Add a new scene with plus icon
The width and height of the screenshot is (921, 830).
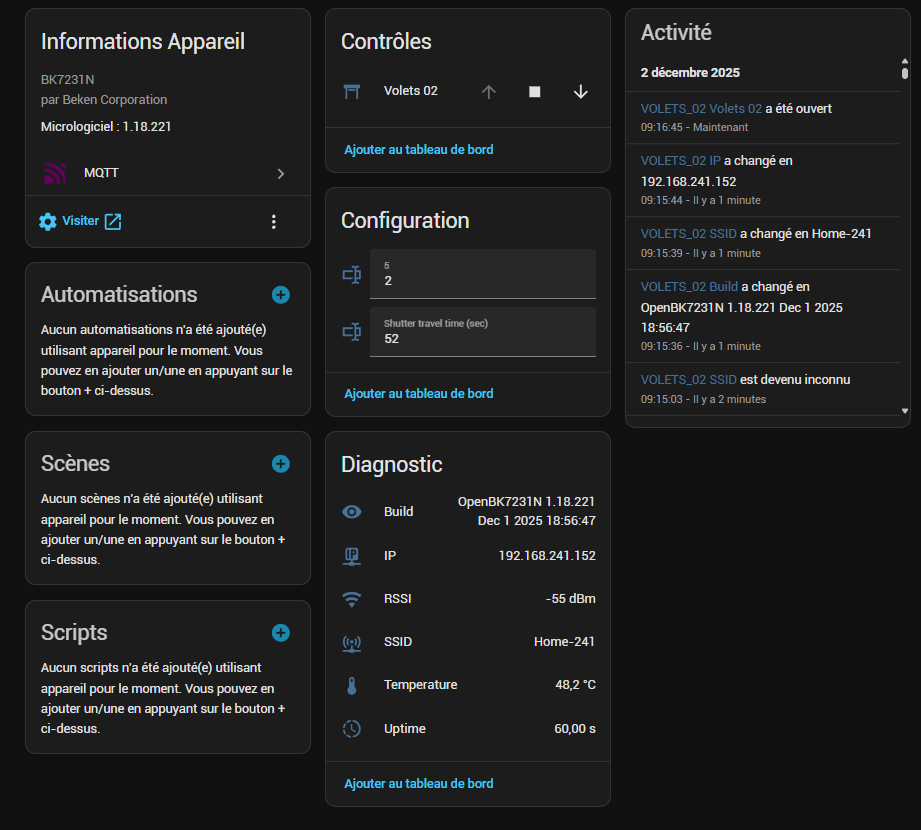click(281, 464)
